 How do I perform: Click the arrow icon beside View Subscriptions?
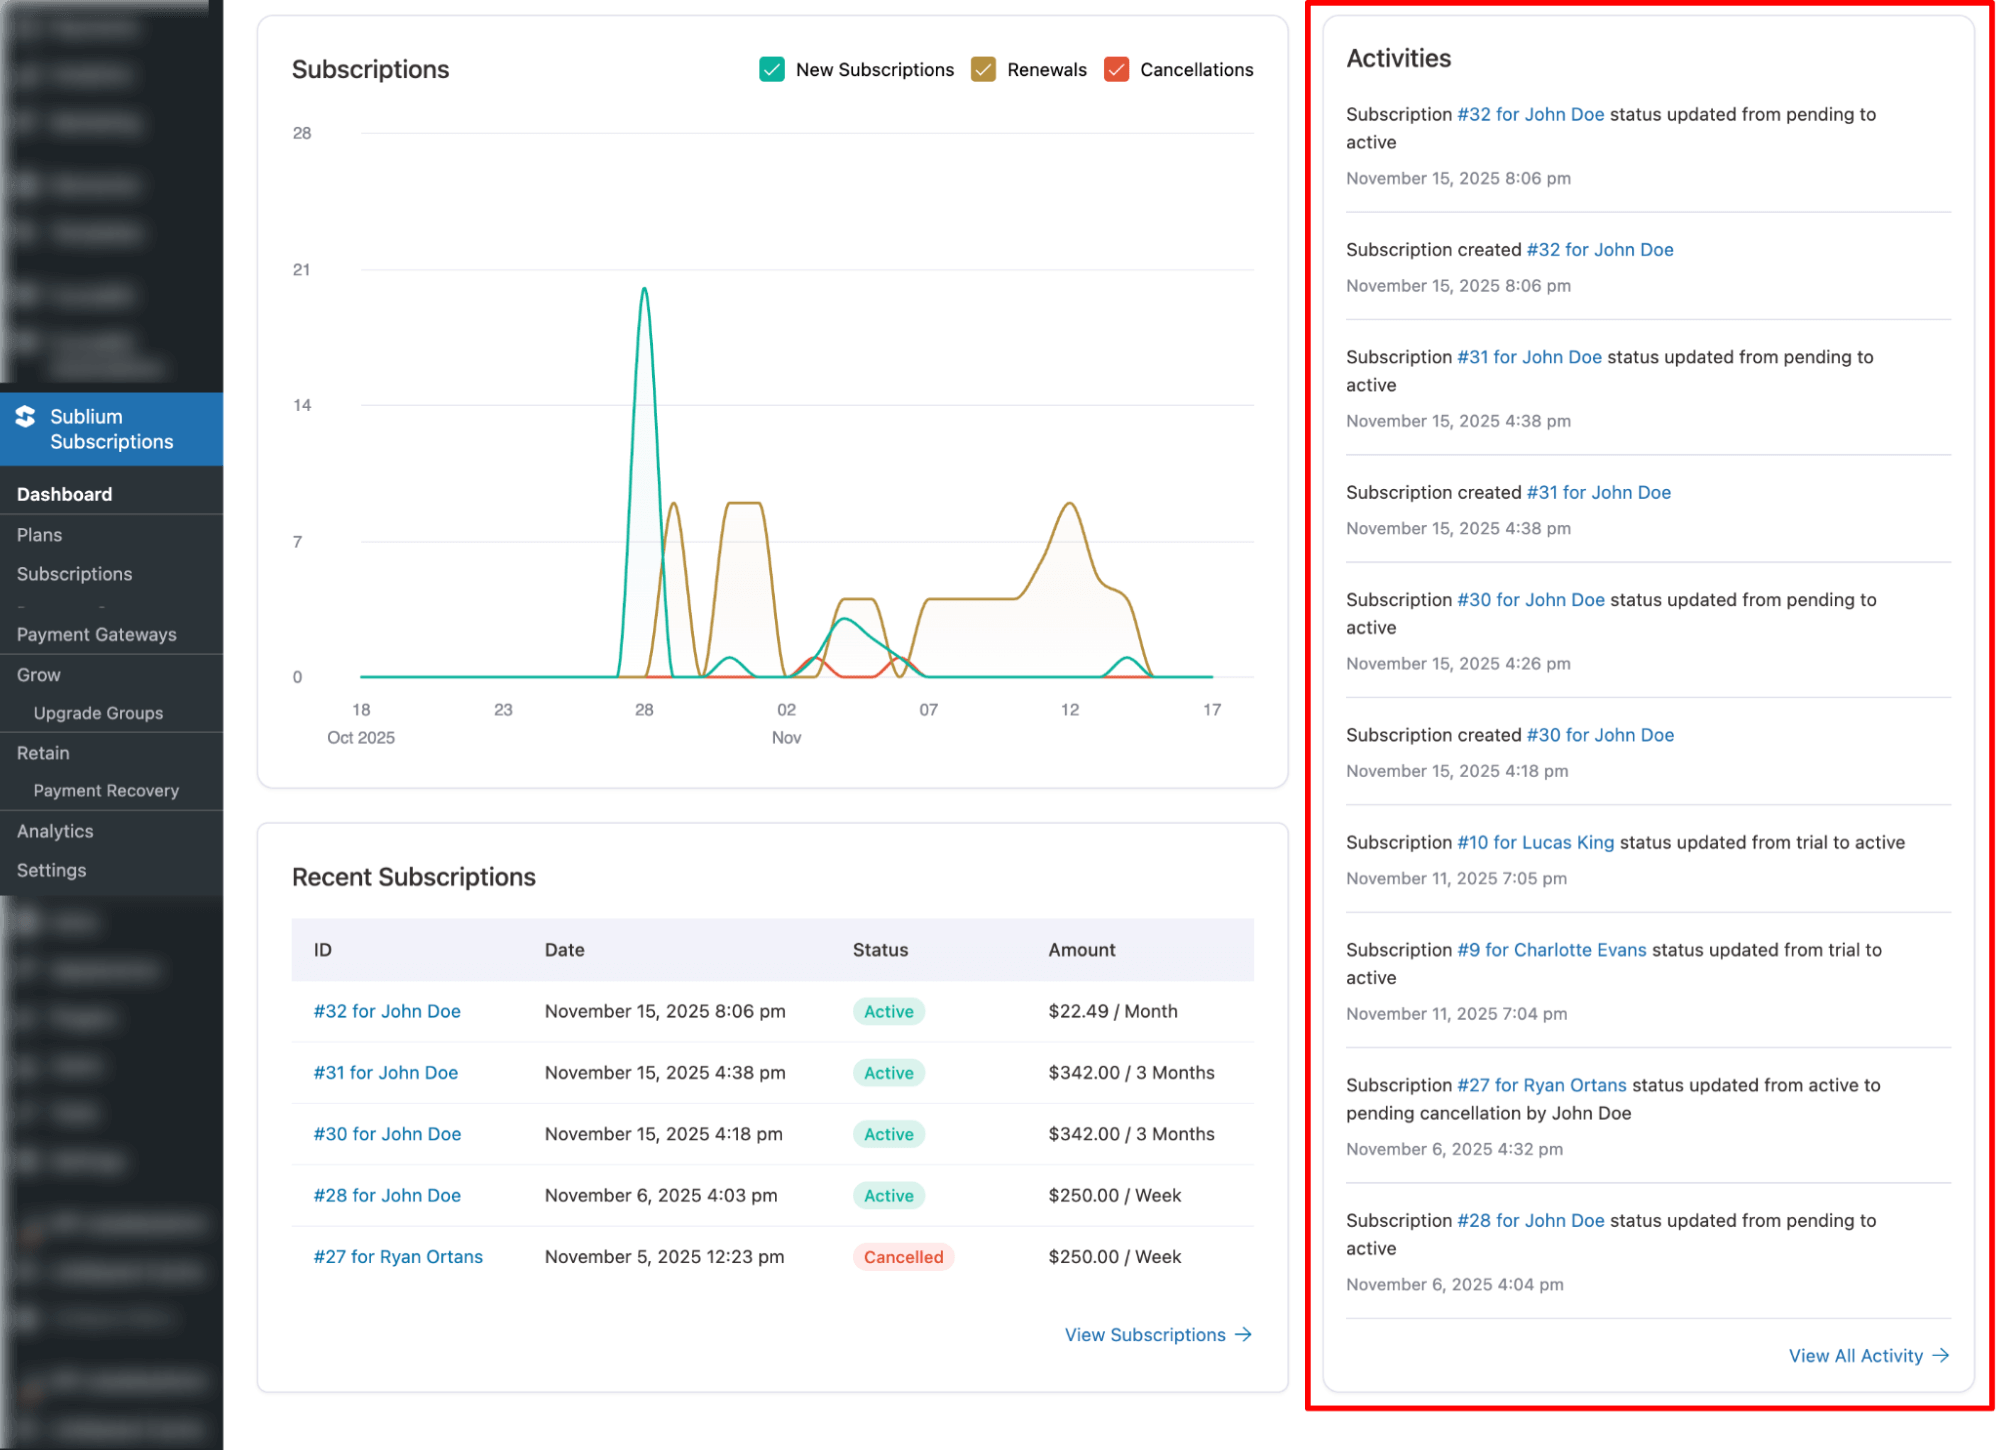(1244, 1334)
